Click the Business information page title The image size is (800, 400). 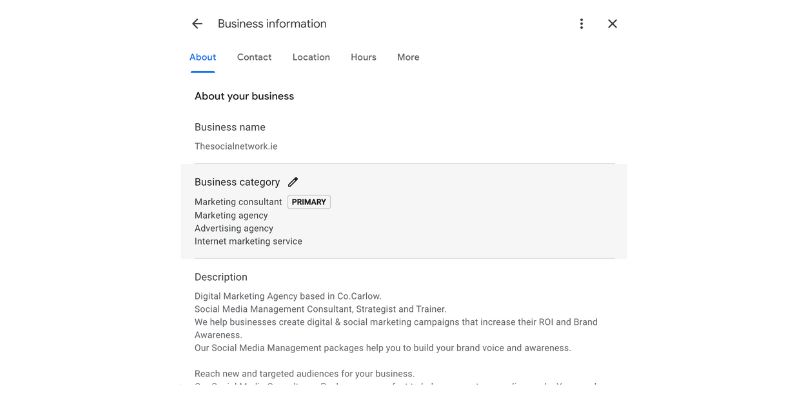click(x=272, y=24)
